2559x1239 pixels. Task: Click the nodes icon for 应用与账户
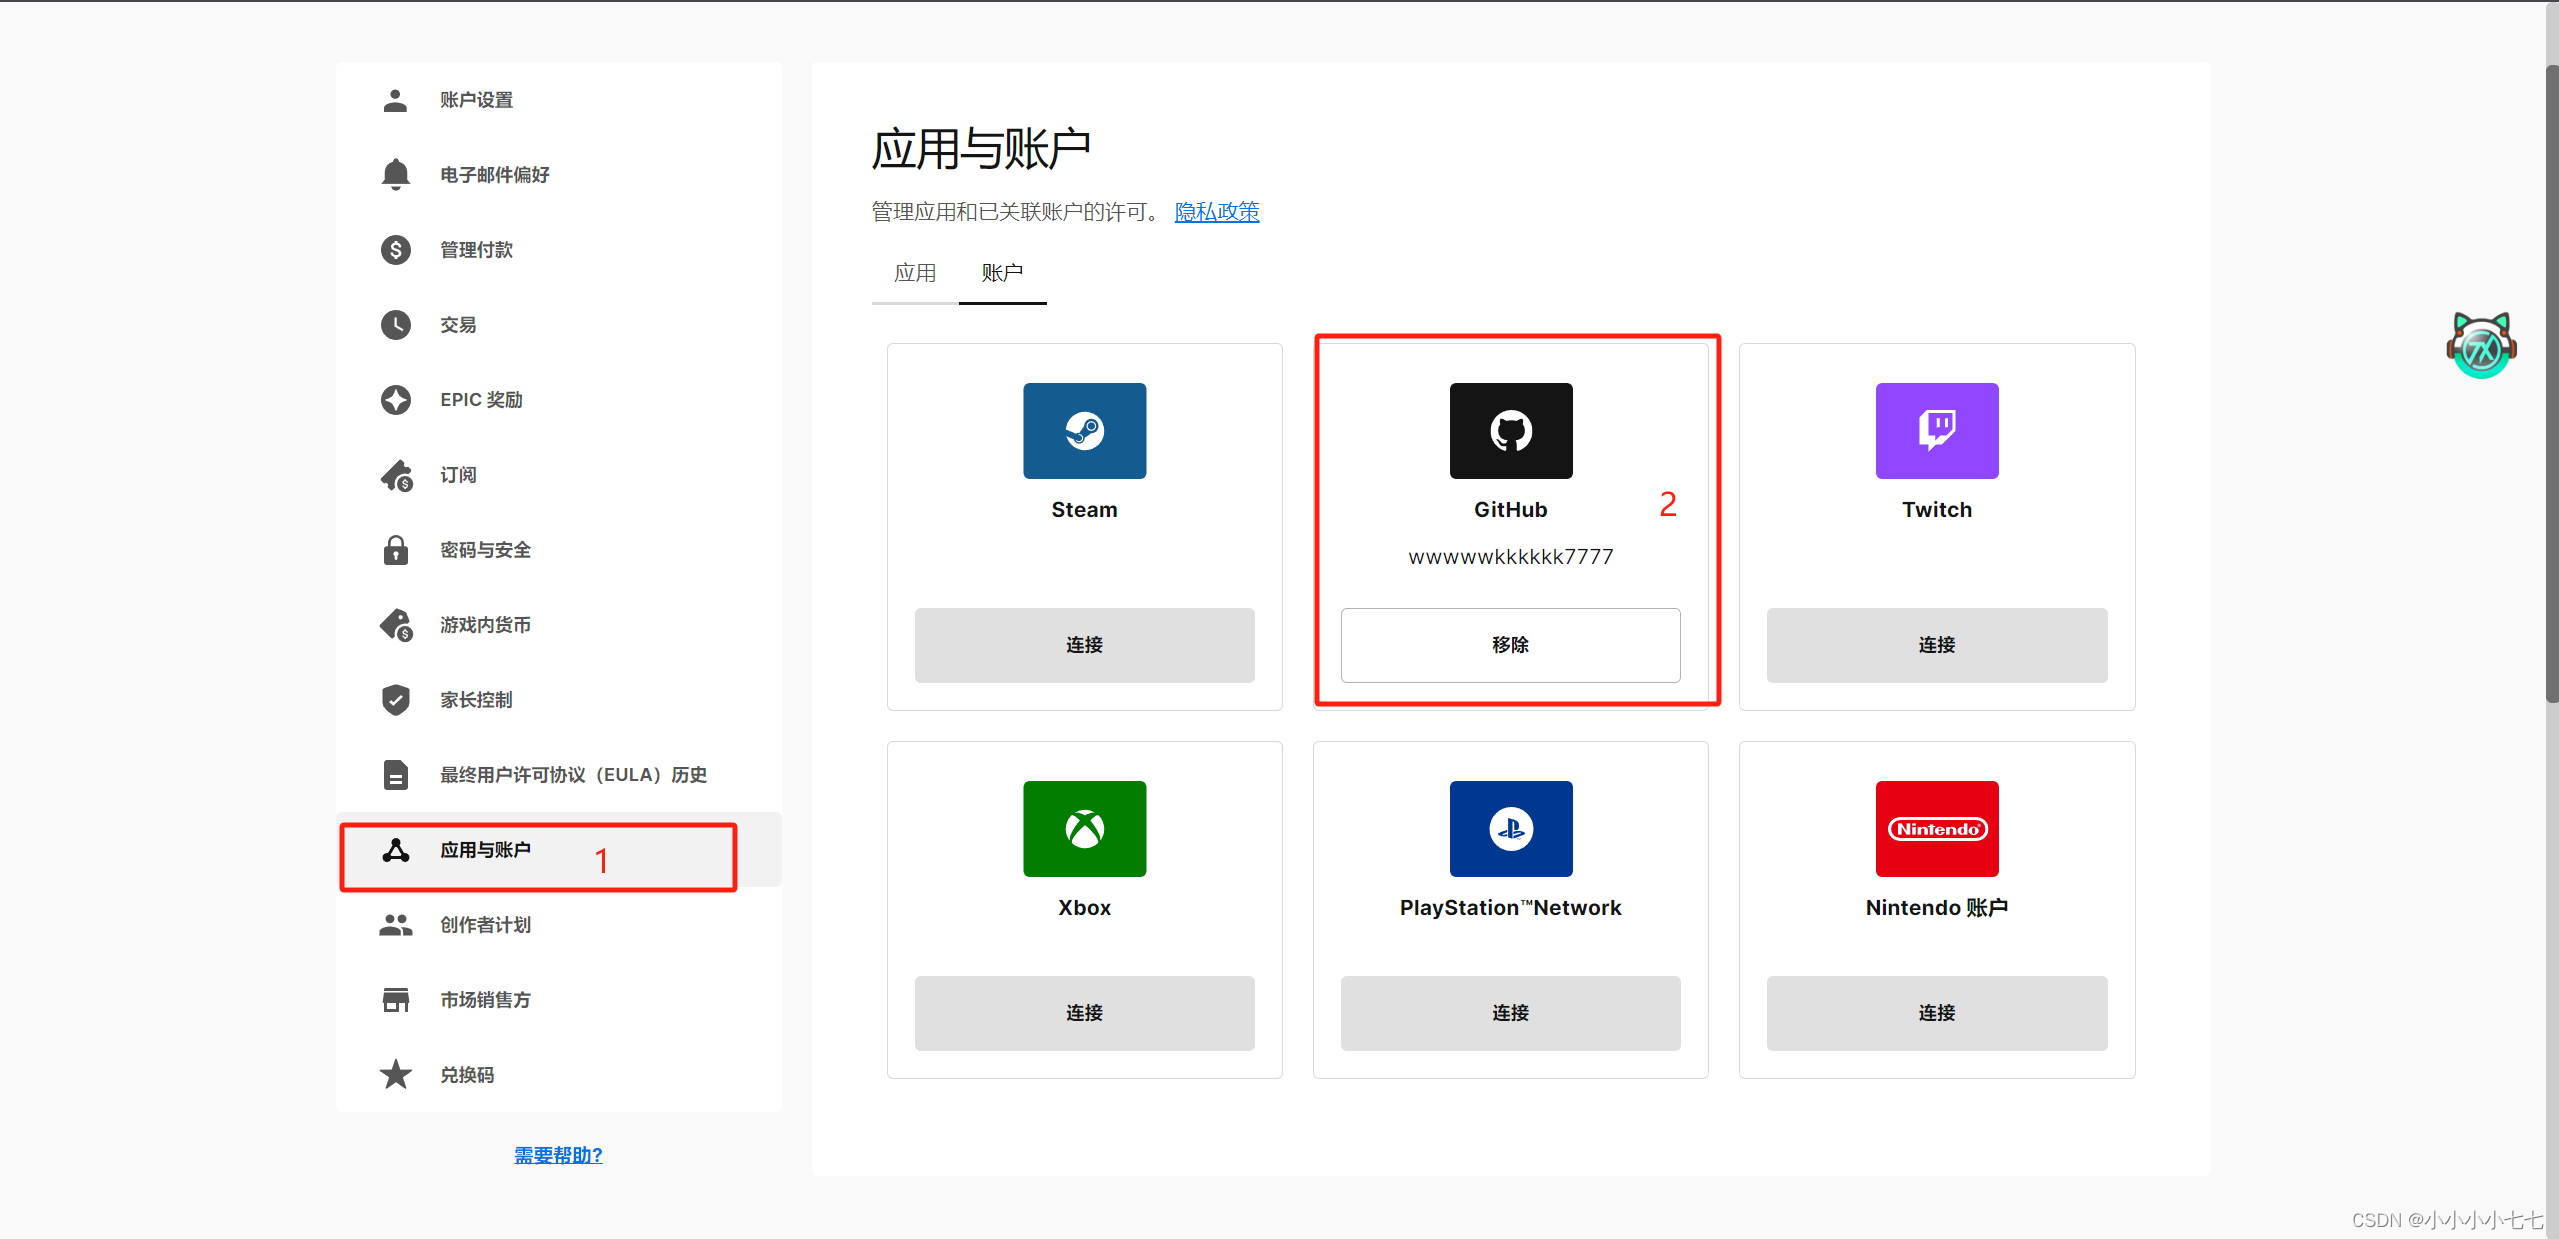coord(395,850)
